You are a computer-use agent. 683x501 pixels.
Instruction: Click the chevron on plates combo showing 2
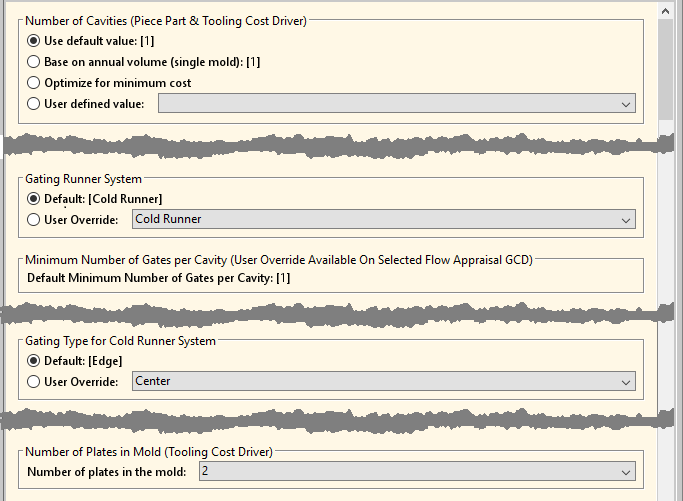click(x=626, y=472)
